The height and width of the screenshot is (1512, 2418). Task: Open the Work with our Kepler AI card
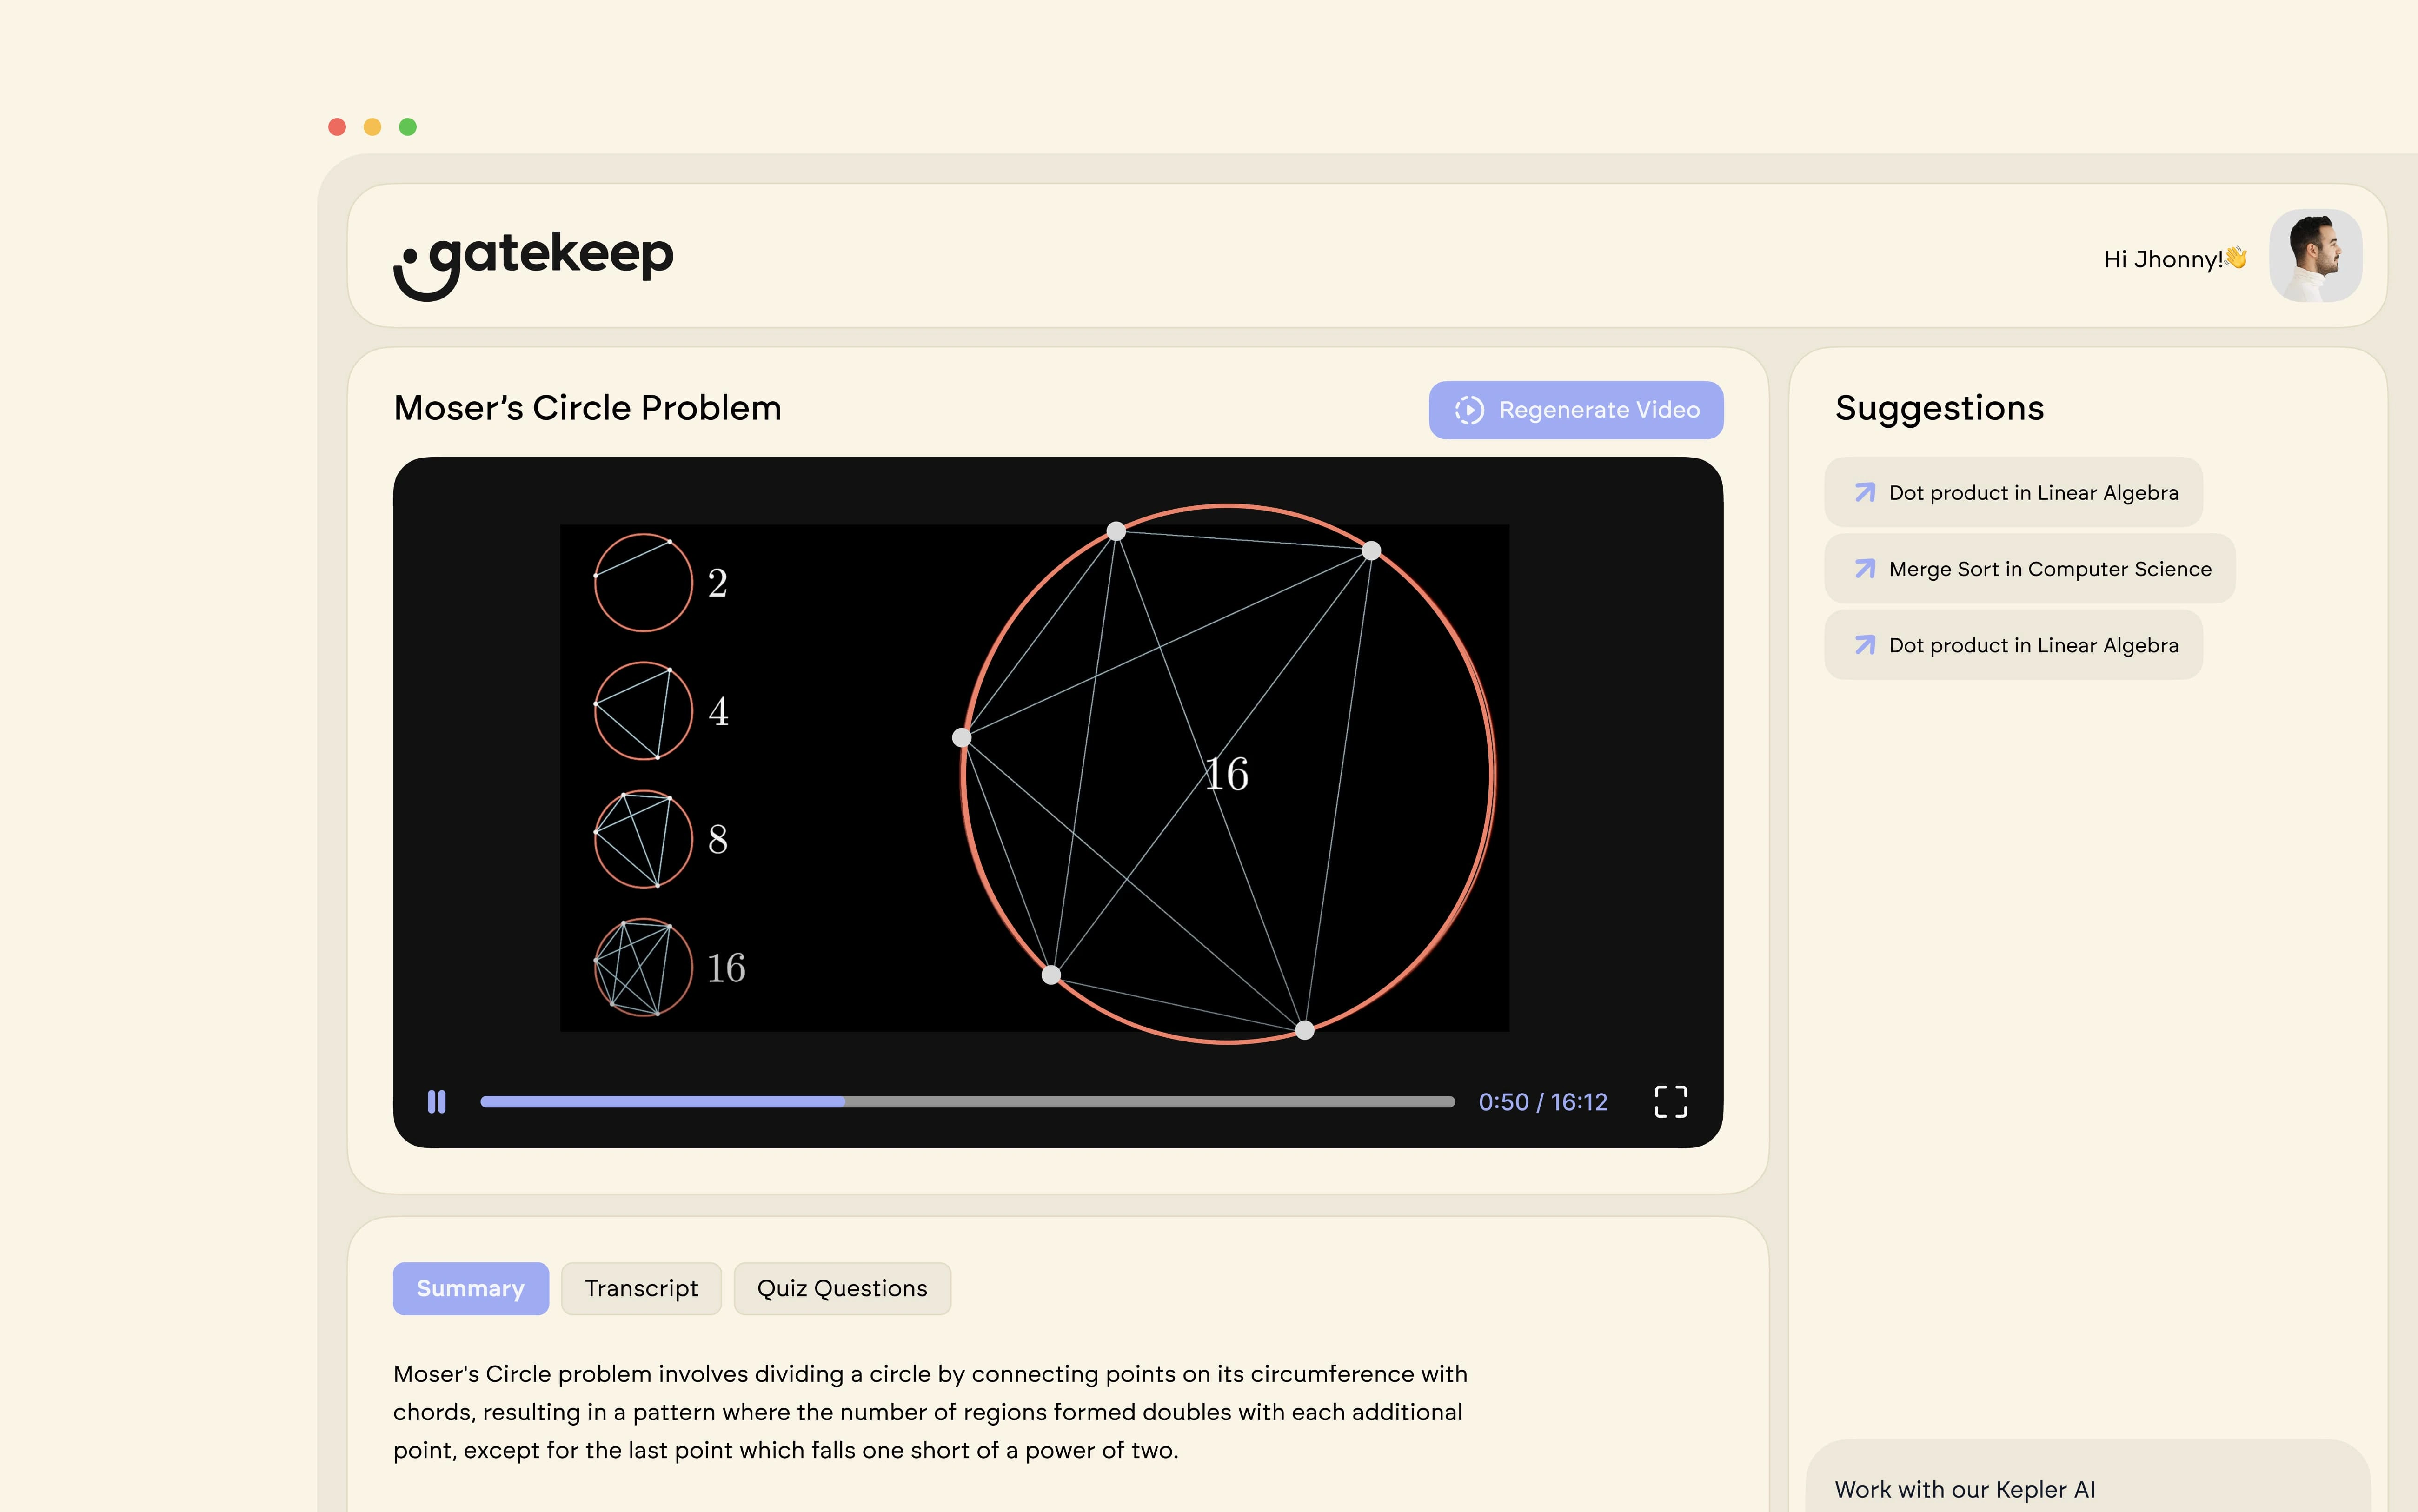pos(2086,1485)
